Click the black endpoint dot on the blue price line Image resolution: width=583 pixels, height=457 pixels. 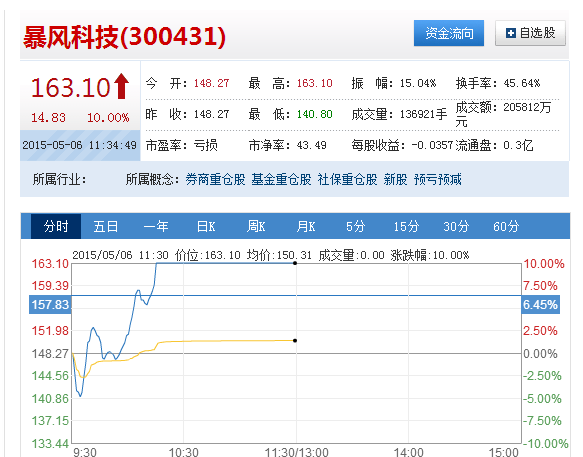(x=295, y=263)
